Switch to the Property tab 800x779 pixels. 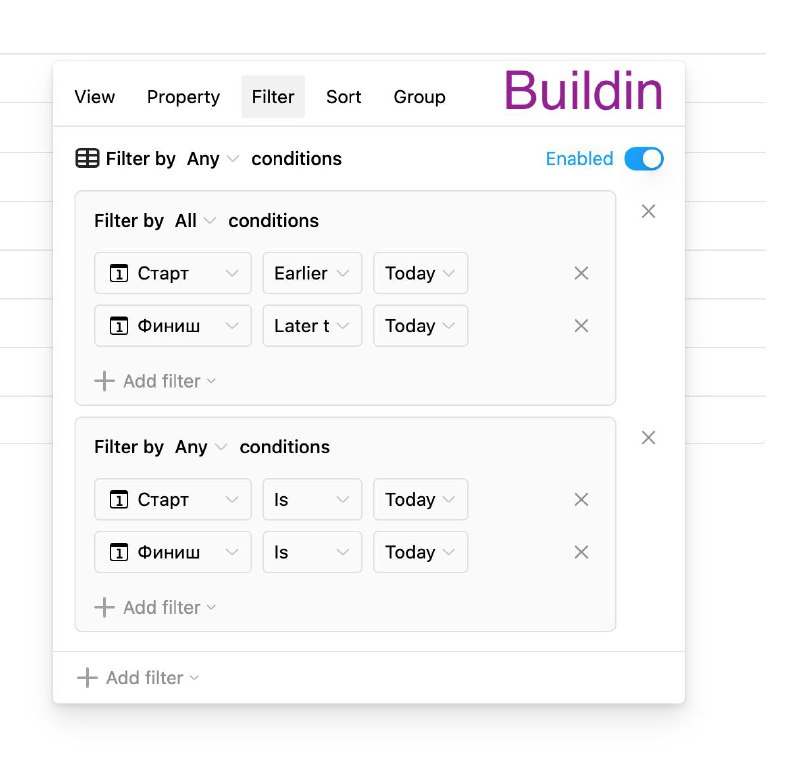183,97
